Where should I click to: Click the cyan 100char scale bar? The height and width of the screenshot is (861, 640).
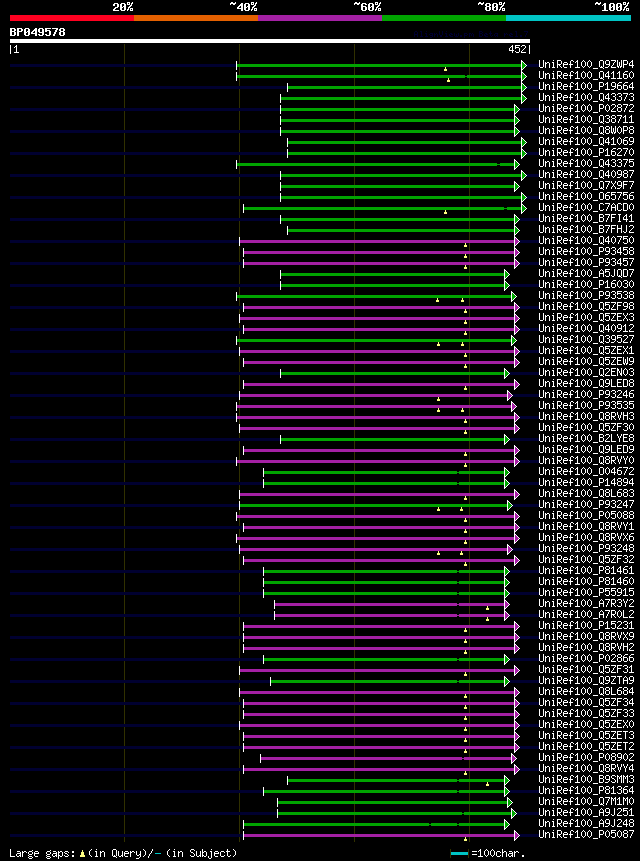click(x=459, y=854)
